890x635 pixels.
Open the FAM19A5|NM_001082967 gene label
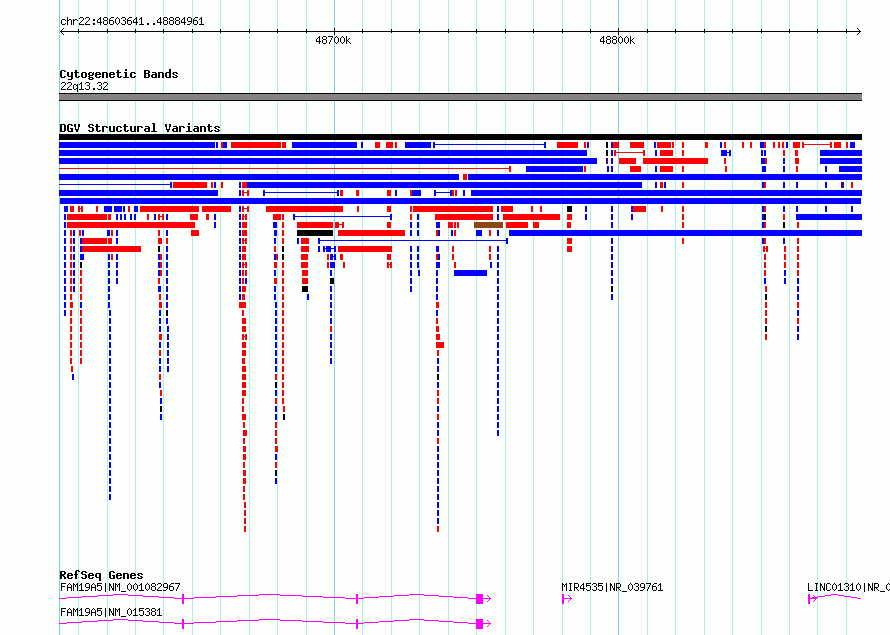tap(120, 587)
